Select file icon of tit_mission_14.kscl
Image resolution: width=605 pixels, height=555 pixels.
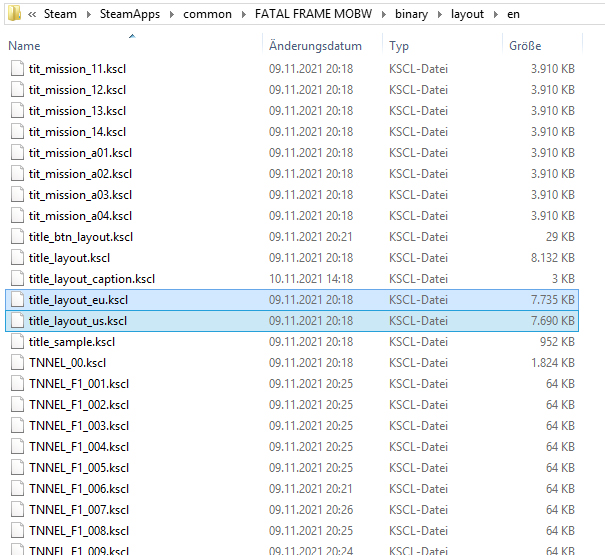(x=17, y=132)
